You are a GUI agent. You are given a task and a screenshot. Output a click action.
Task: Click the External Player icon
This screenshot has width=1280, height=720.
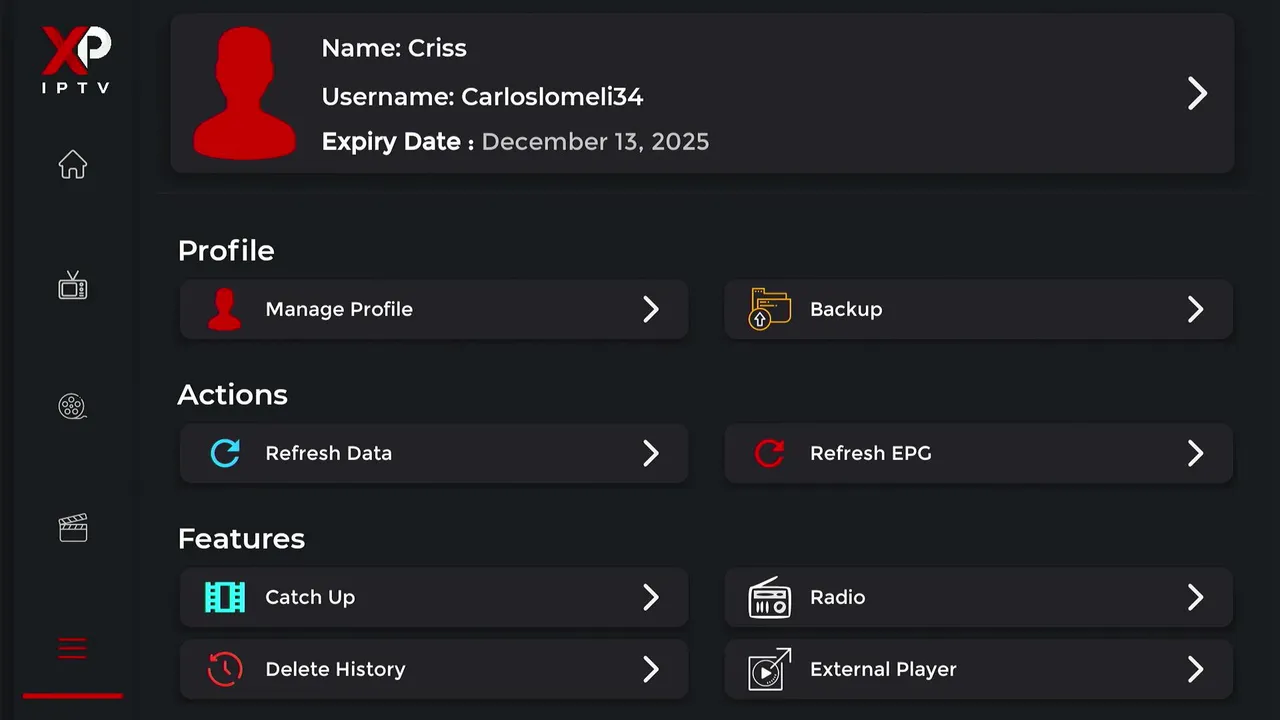click(x=769, y=669)
